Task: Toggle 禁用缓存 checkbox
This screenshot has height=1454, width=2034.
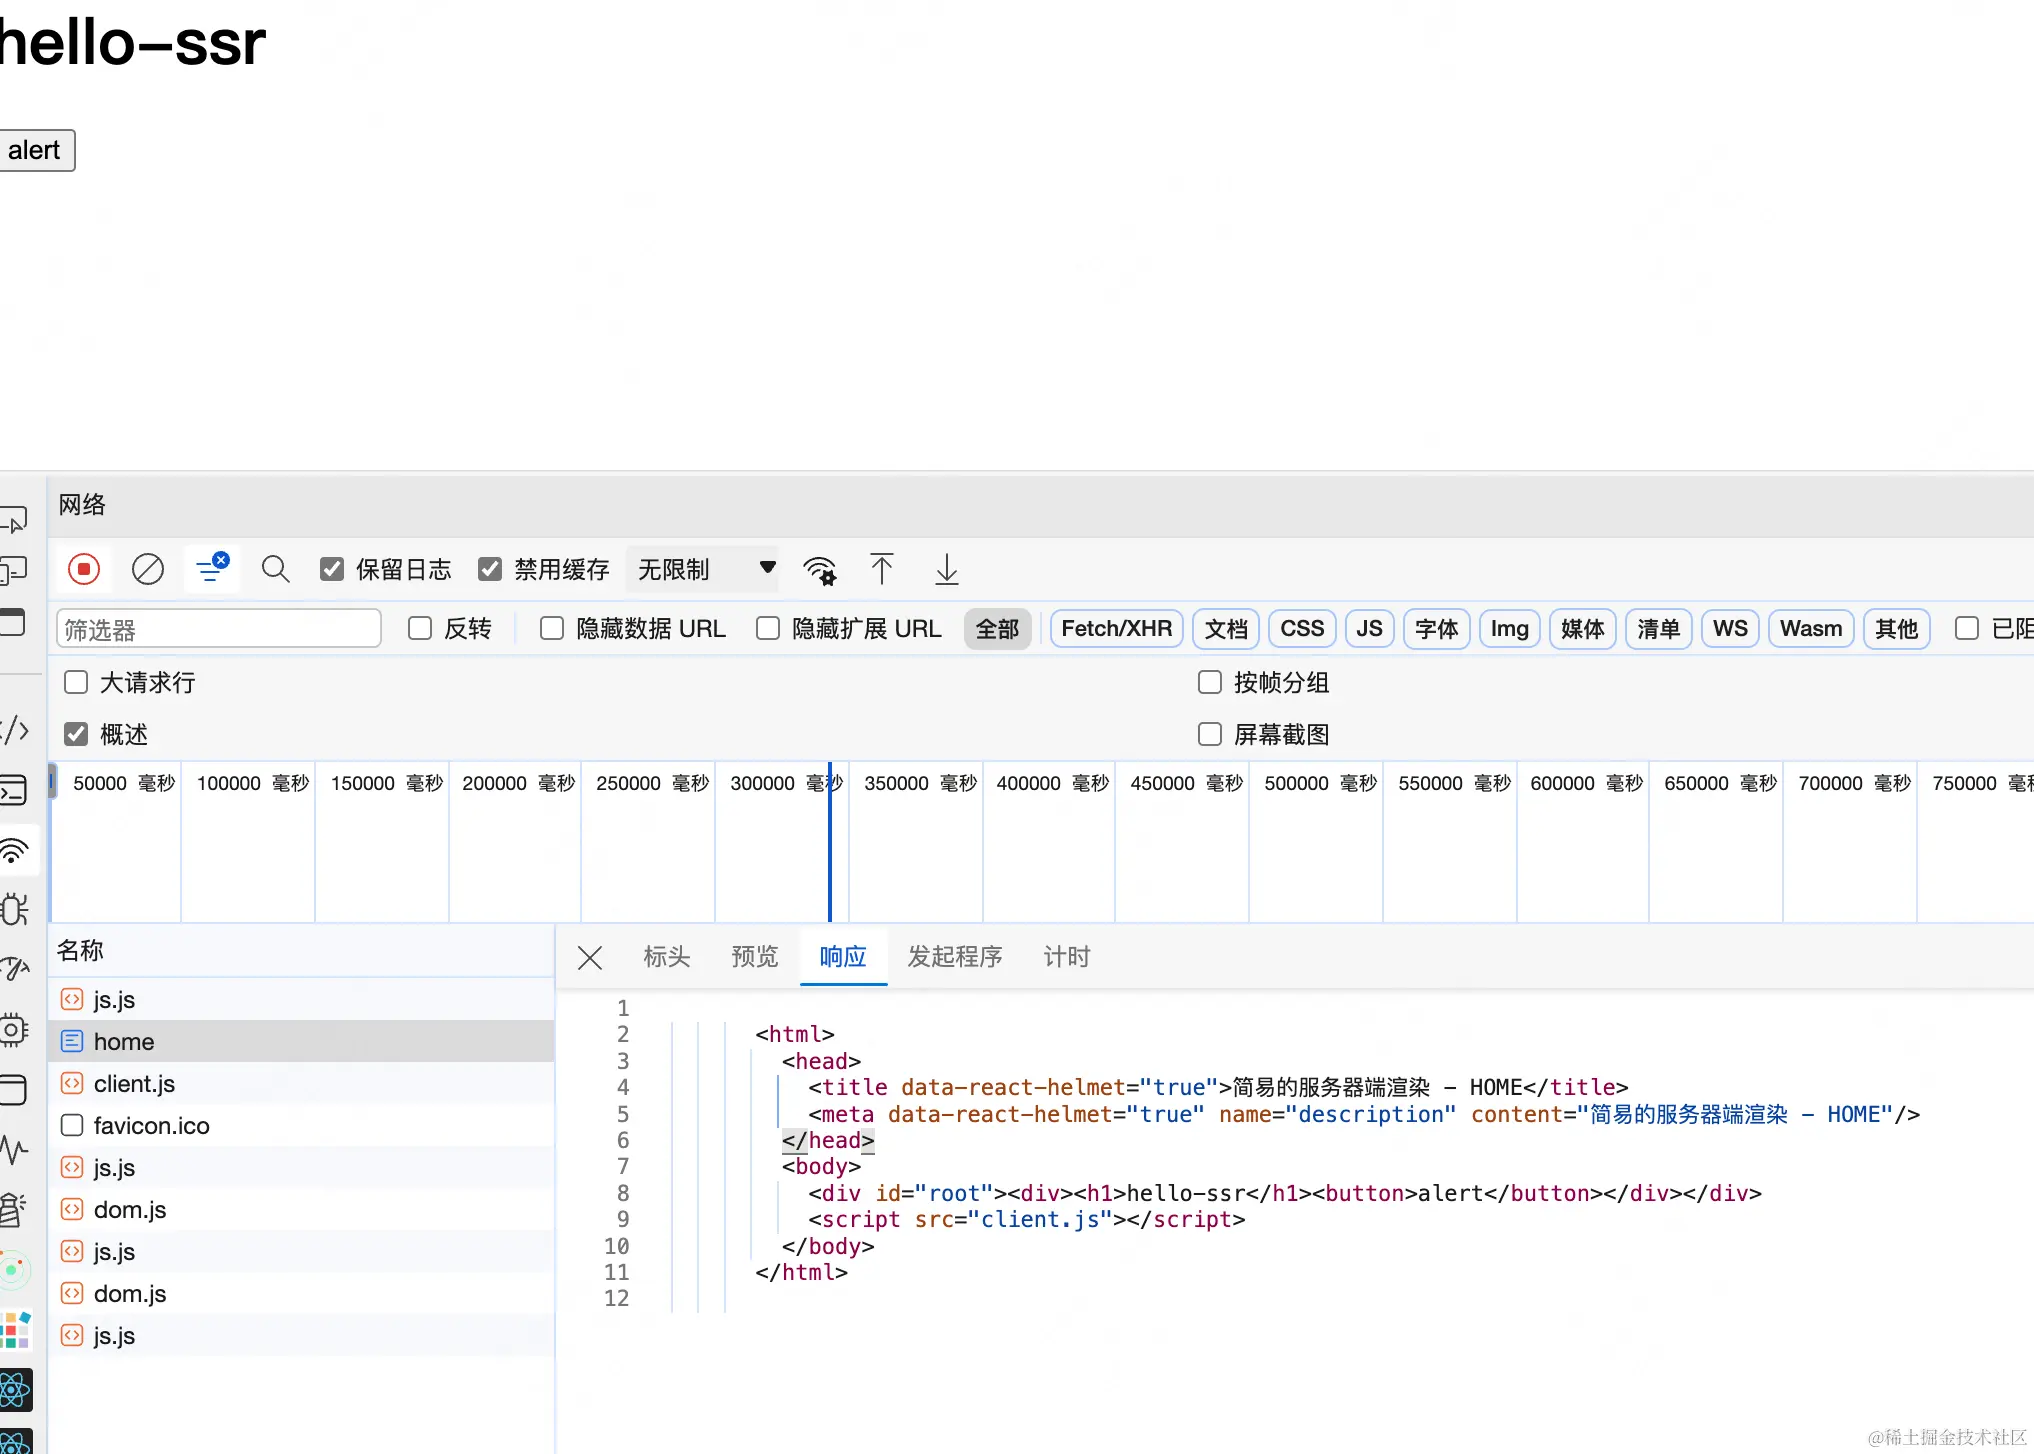Action: [x=490, y=569]
